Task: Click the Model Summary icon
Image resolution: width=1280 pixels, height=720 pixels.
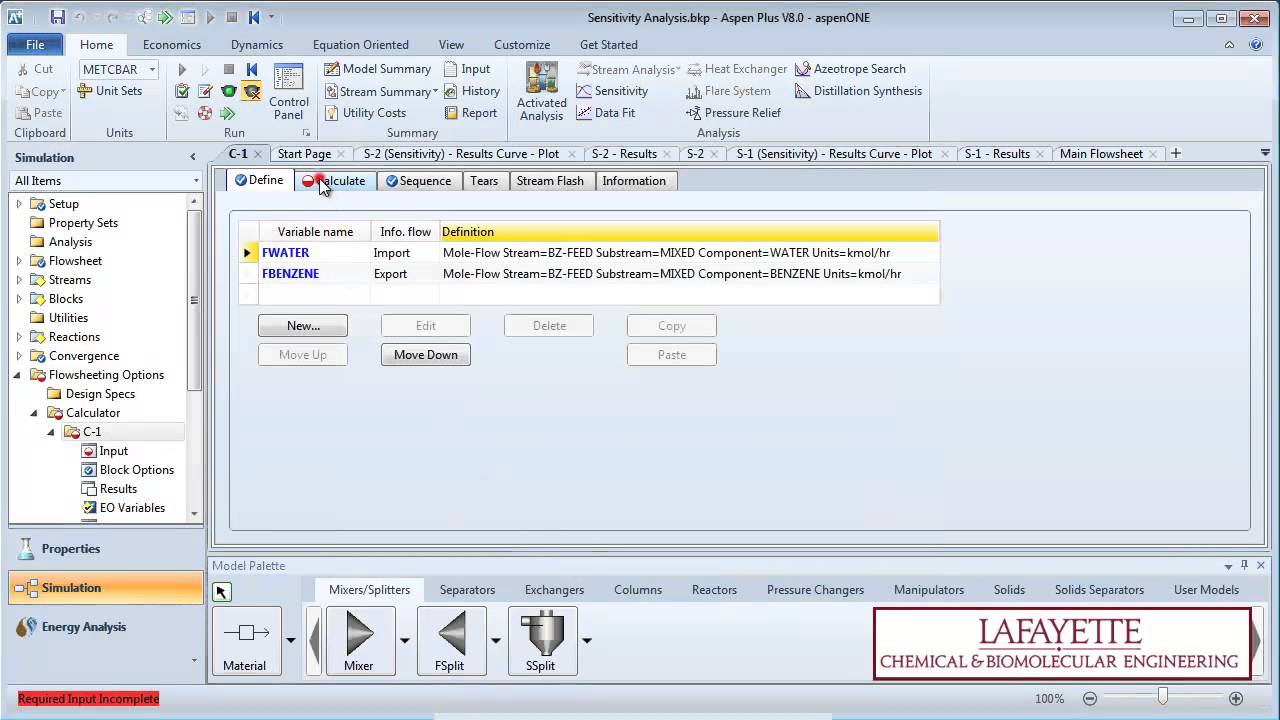Action: [332, 69]
